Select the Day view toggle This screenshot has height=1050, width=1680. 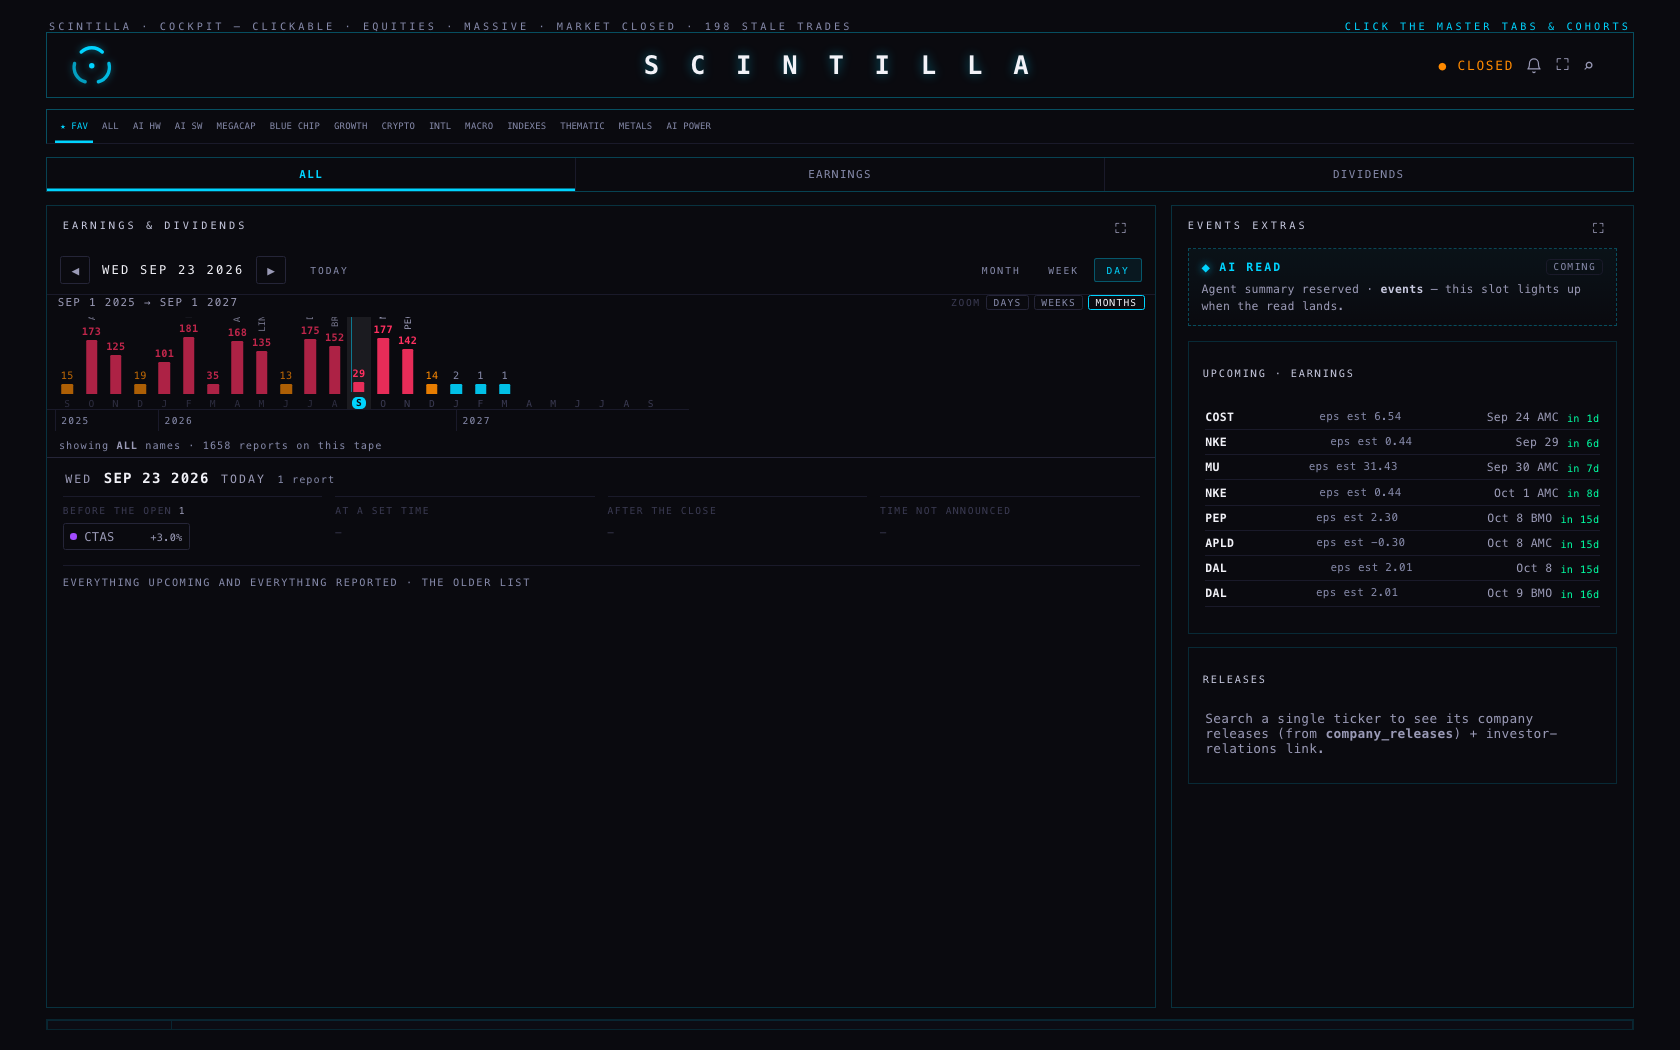[x=1117, y=271]
